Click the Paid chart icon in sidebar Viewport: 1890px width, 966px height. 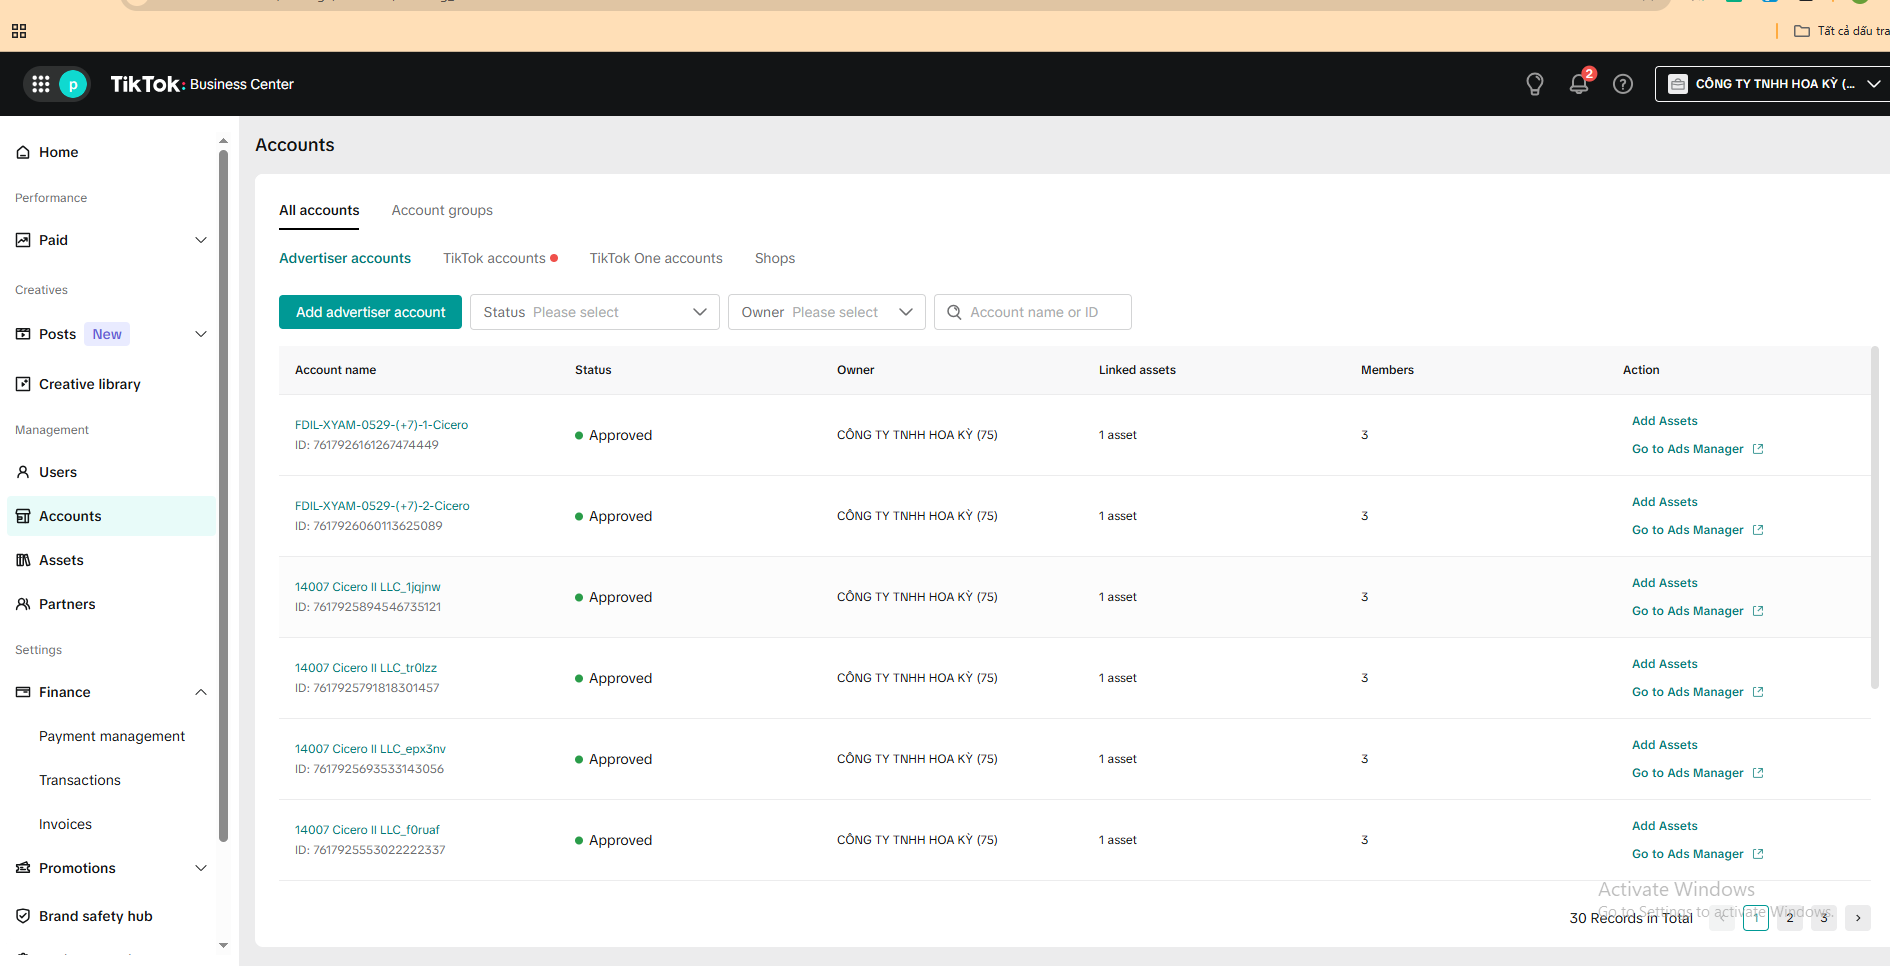[23, 240]
